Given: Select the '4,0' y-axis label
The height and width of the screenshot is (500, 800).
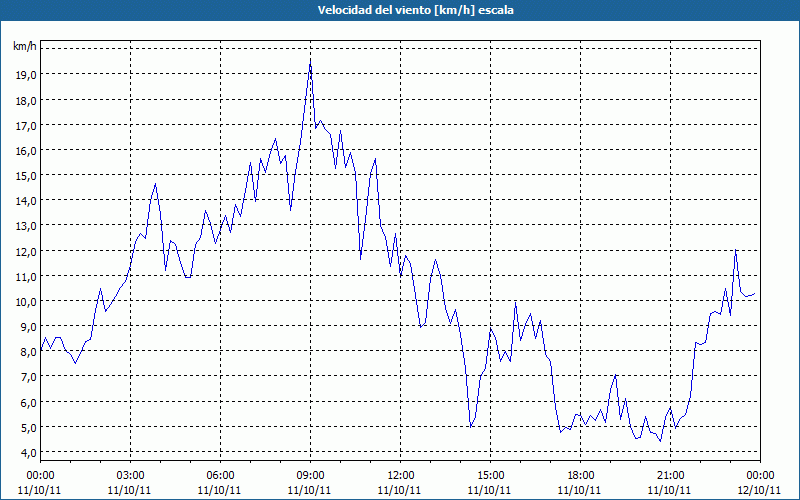Looking at the screenshot, I should (29, 453).
